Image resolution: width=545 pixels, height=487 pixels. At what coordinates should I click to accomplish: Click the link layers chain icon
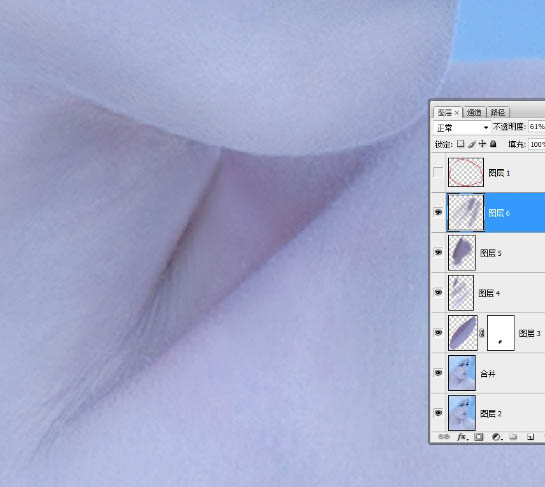click(x=444, y=437)
